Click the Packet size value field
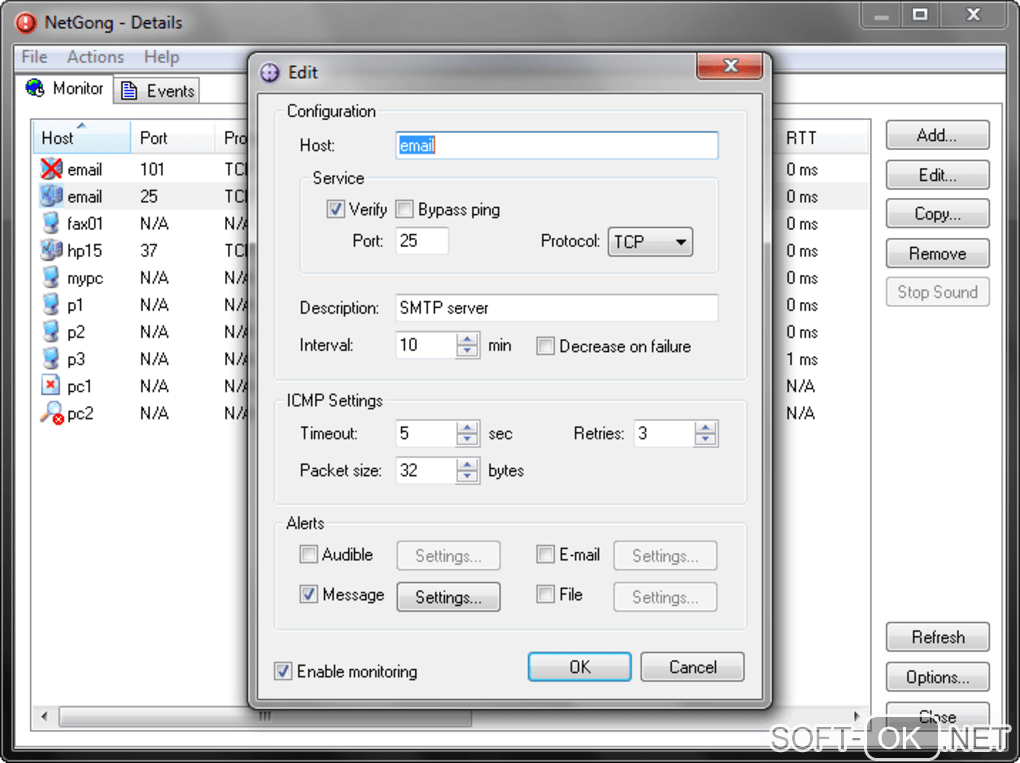The height and width of the screenshot is (763, 1020). pos(426,470)
